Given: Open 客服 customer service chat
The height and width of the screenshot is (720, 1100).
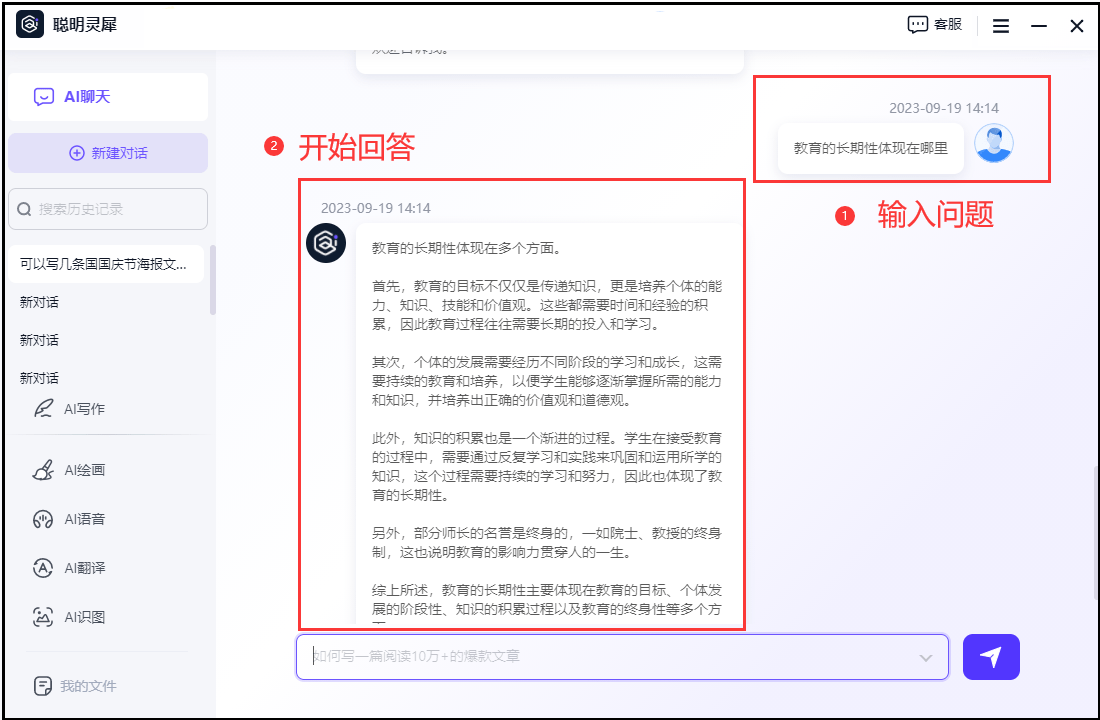Looking at the screenshot, I should click(x=934, y=25).
